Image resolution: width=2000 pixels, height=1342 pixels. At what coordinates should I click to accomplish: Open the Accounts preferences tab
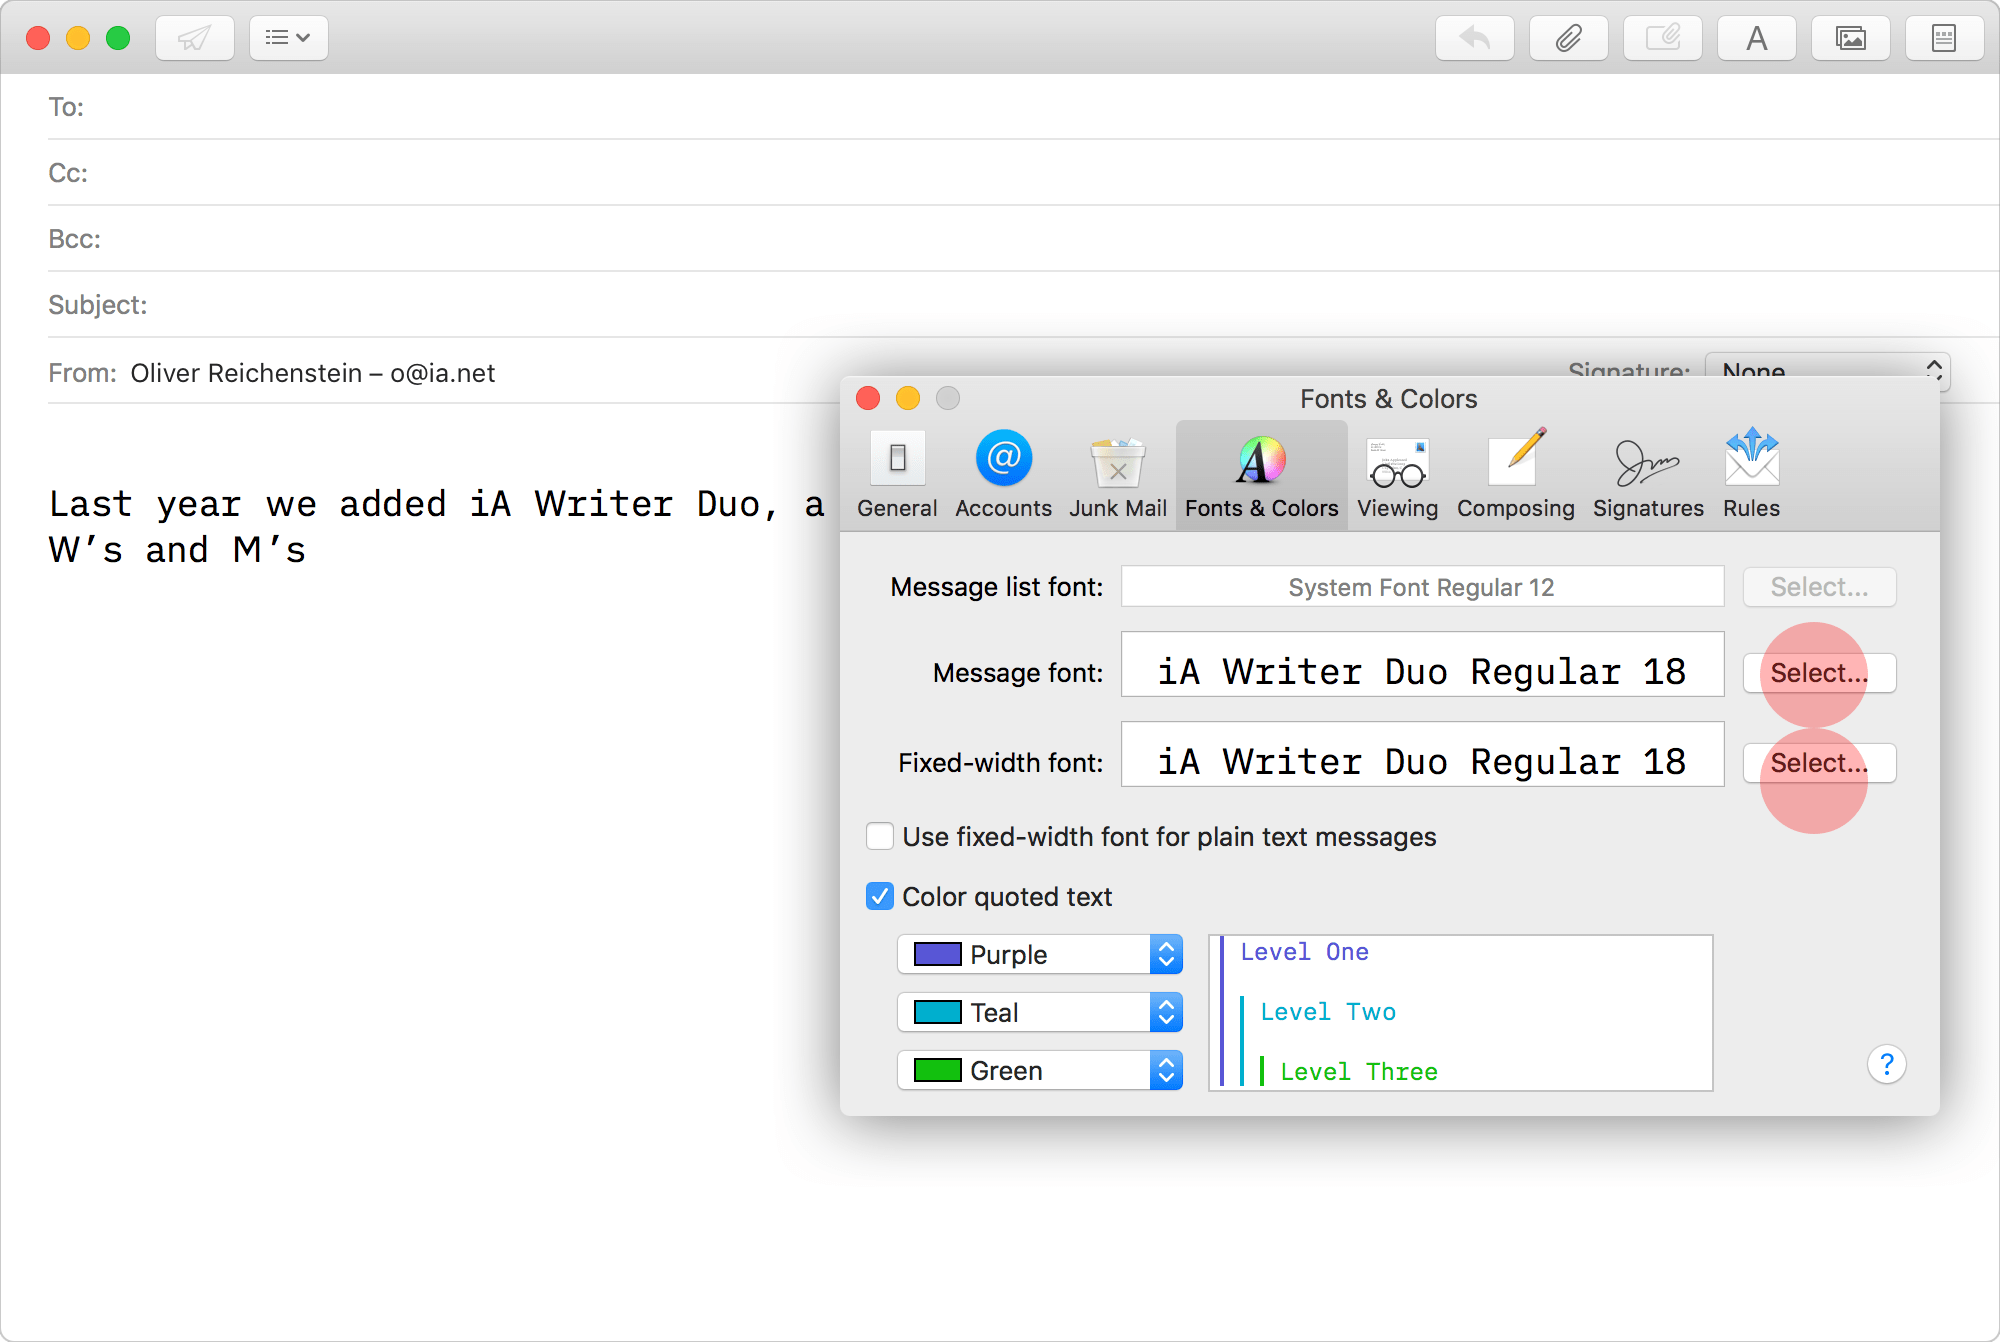[1003, 475]
